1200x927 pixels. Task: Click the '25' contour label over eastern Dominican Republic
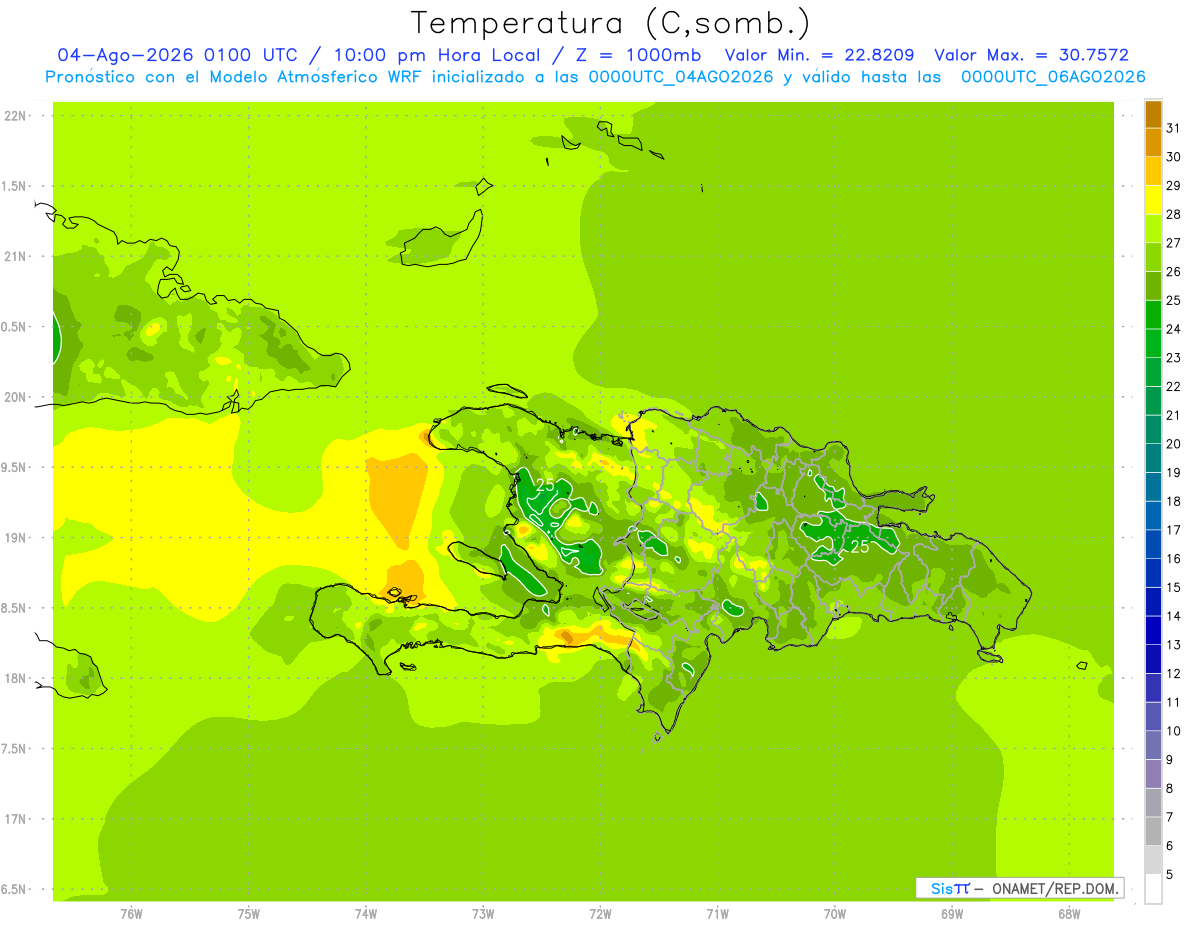point(859,546)
